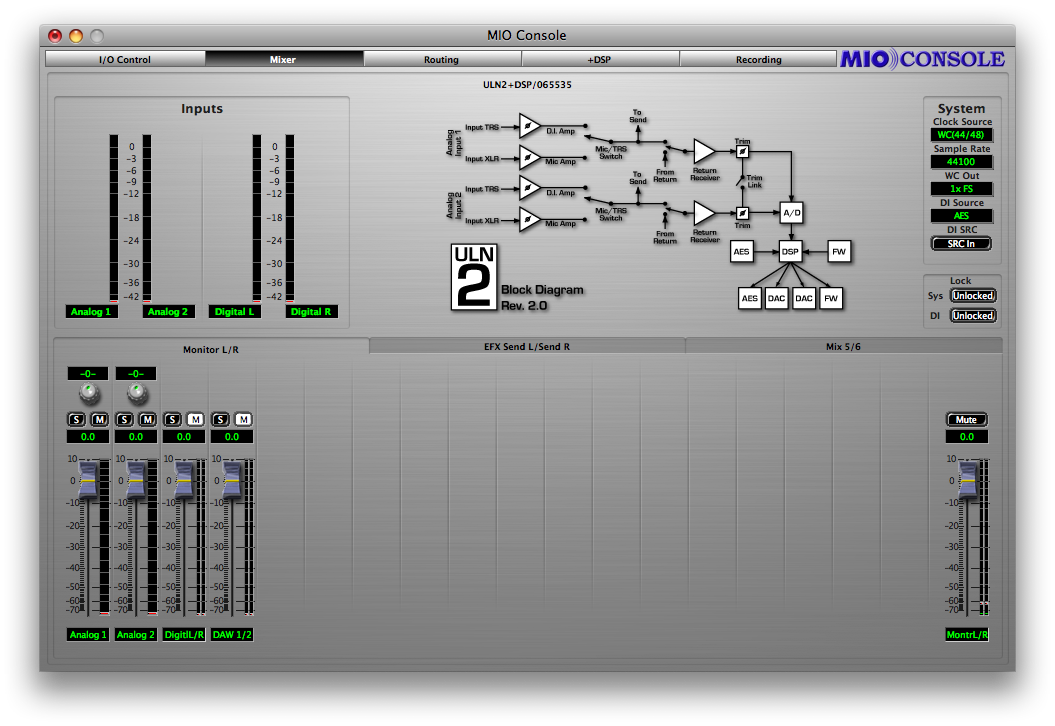Solo the DigitlL/R mixer channel
The width and height of the screenshot is (1055, 726).
click(x=172, y=420)
